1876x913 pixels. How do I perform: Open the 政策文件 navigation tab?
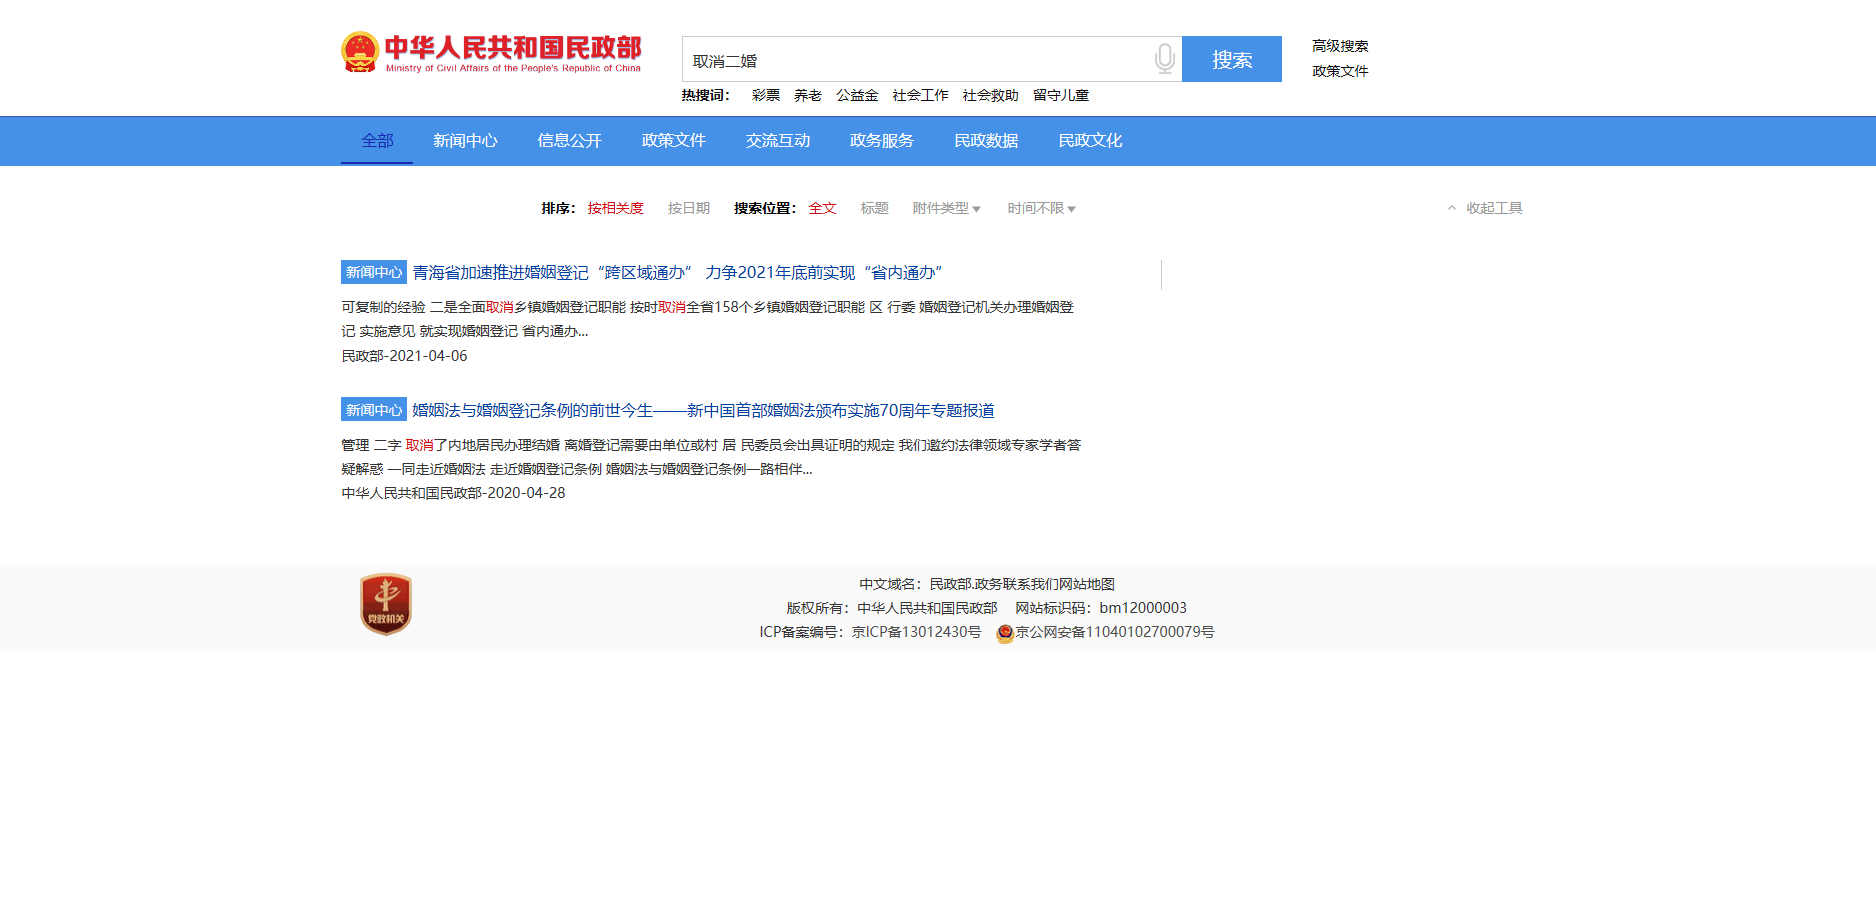click(673, 141)
